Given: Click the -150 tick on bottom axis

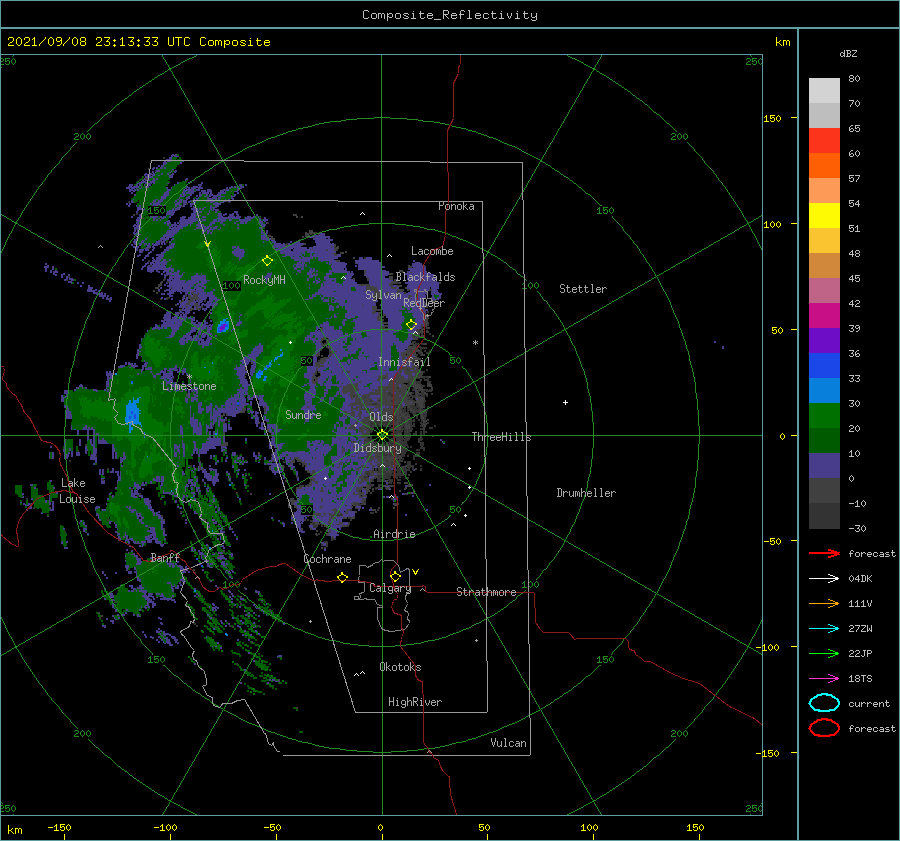Looking at the screenshot, I should click(59, 827).
